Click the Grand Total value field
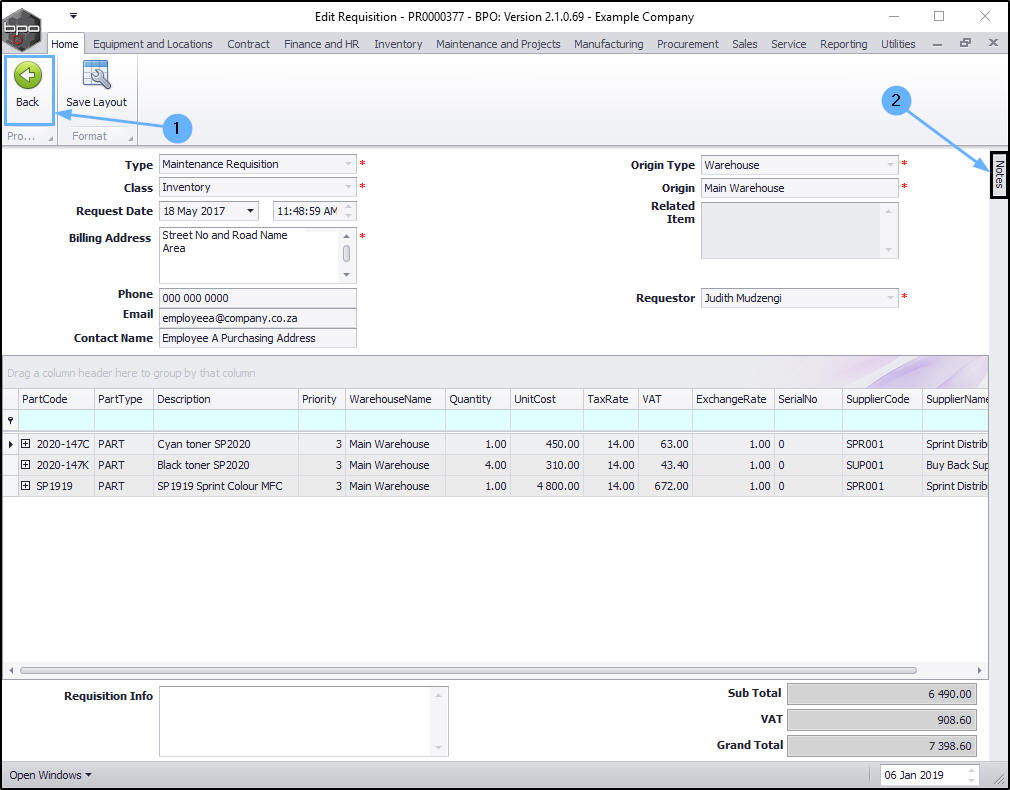The height and width of the screenshot is (790, 1010). coord(882,746)
